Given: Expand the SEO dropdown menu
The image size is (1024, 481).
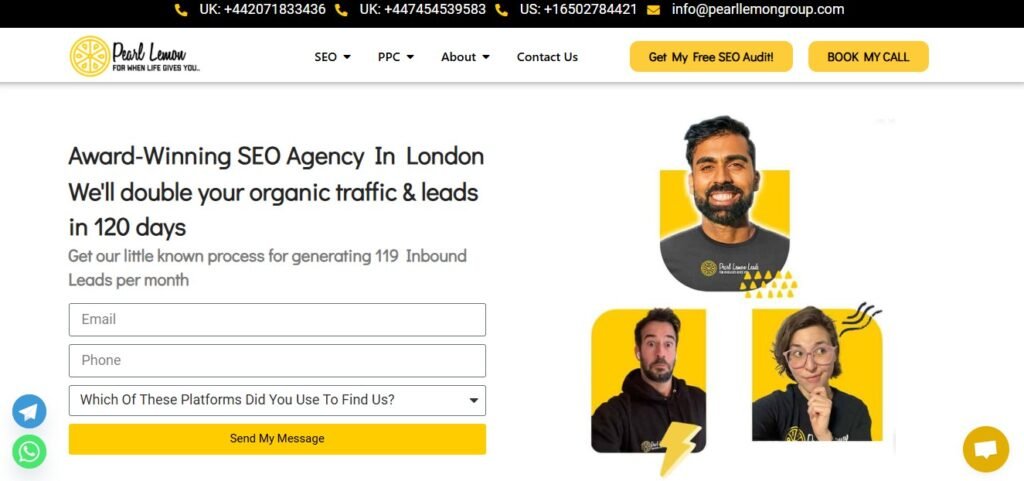Looking at the screenshot, I should [332, 57].
